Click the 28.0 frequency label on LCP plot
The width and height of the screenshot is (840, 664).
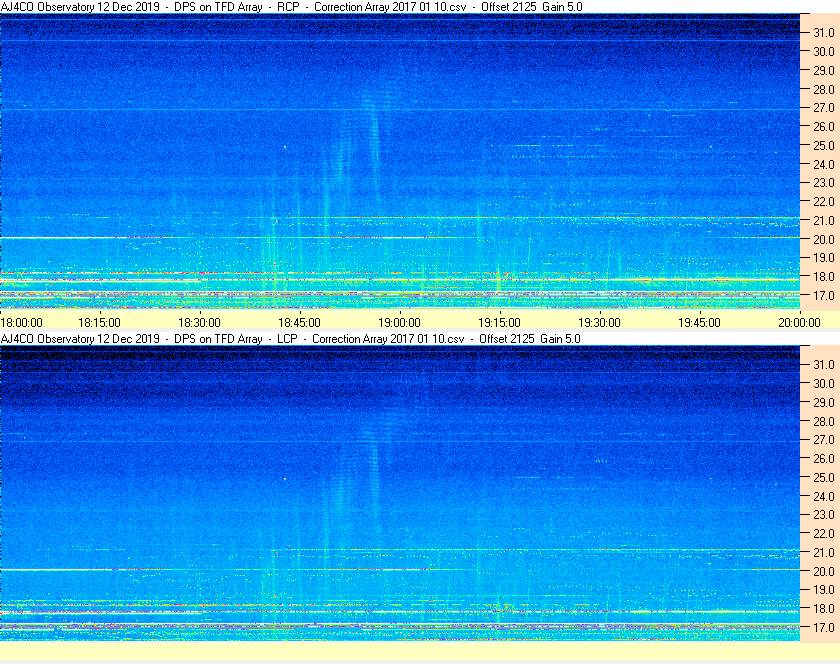[824, 421]
